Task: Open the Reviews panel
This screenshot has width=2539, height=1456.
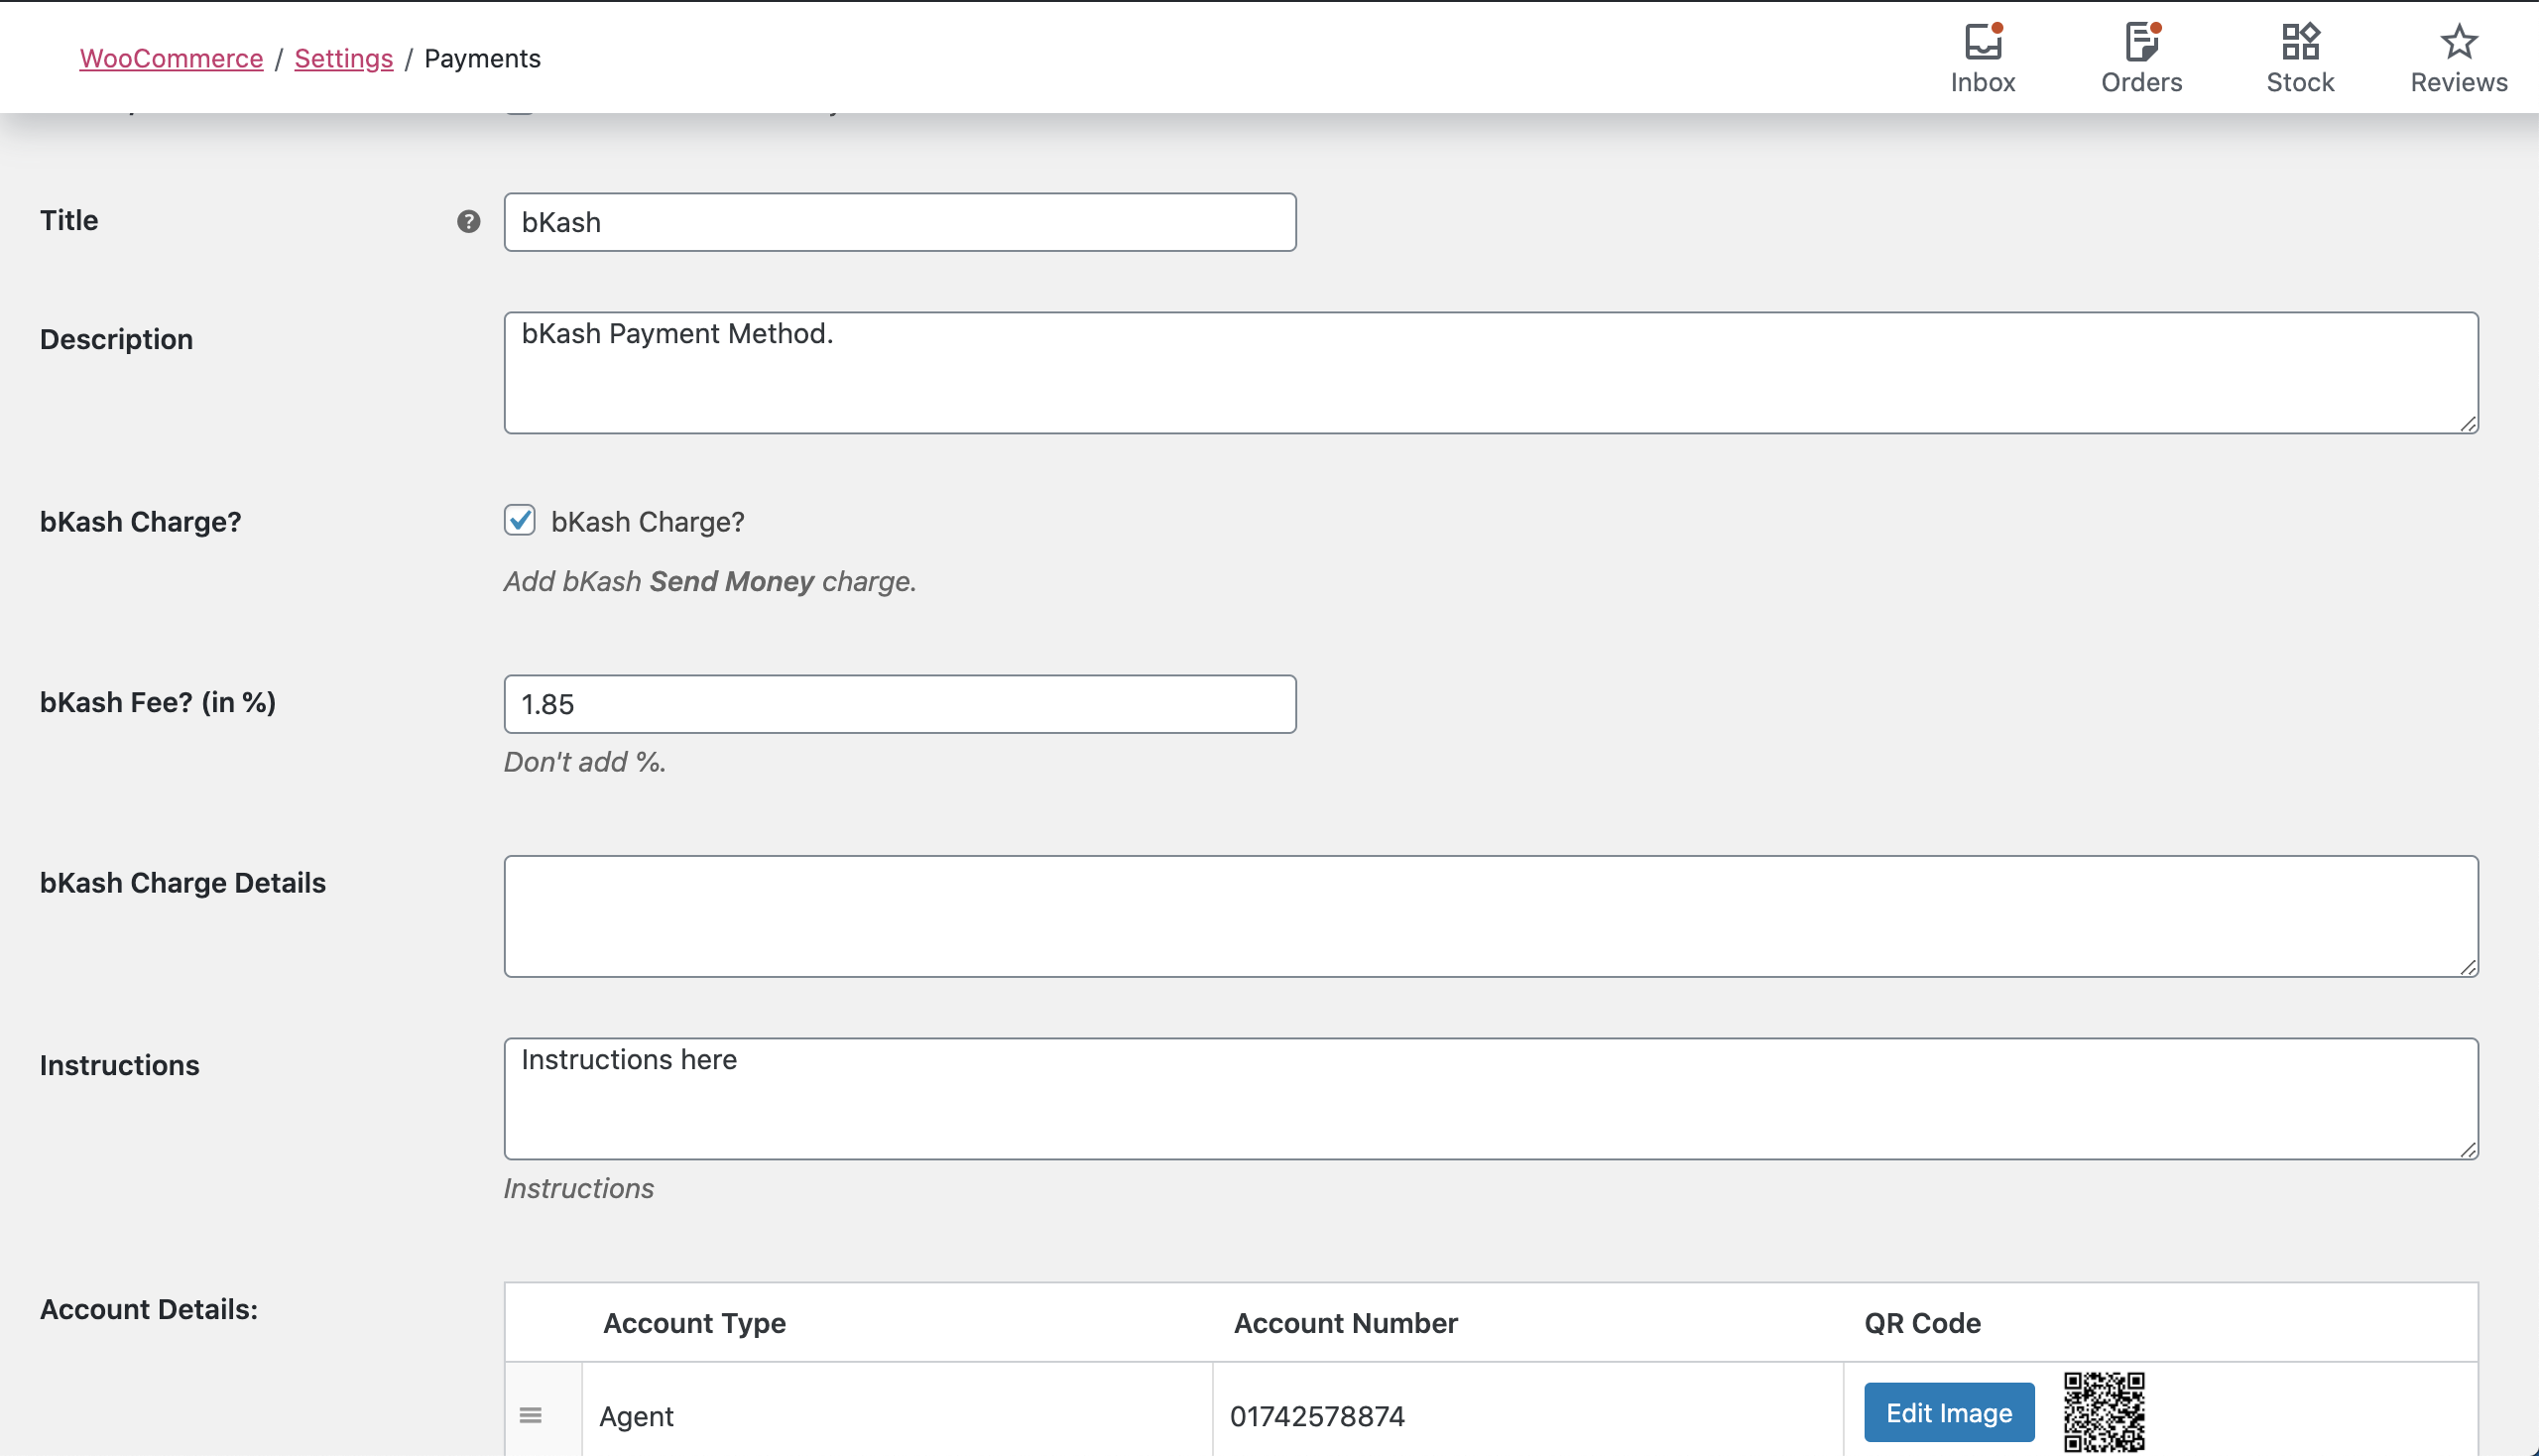Action: click(x=2458, y=57)
